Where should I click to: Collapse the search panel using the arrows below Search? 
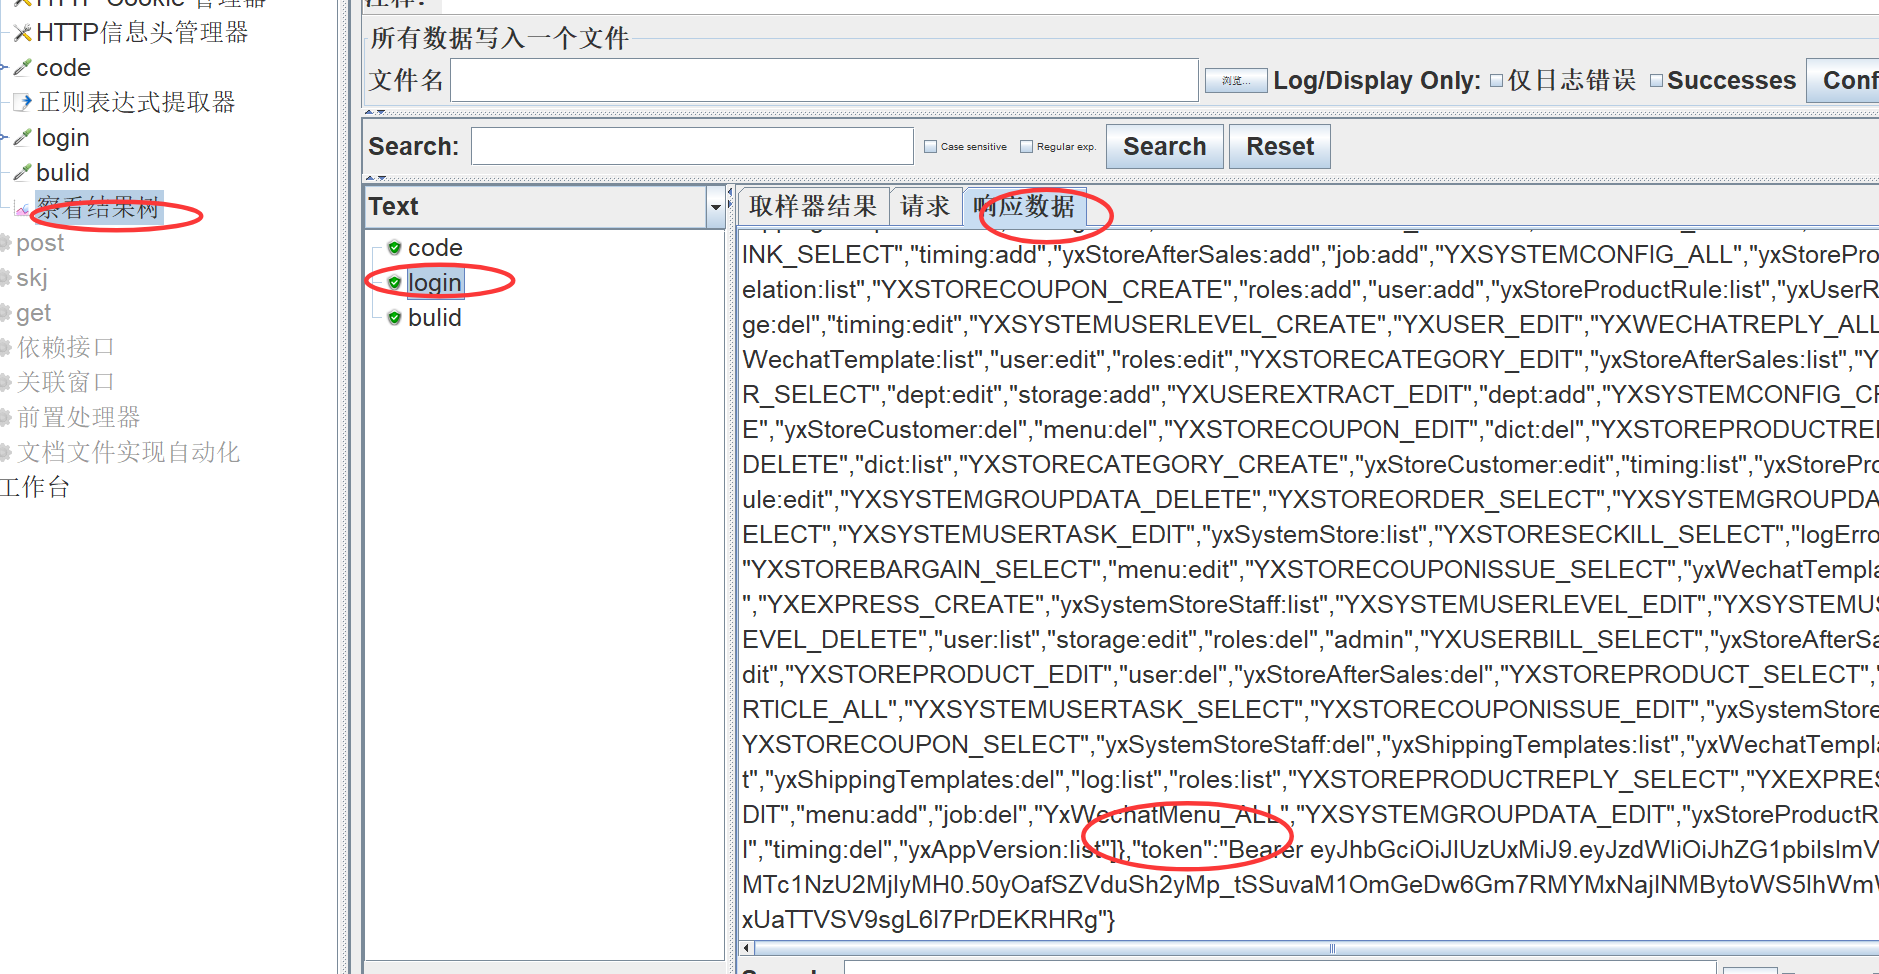375,178
